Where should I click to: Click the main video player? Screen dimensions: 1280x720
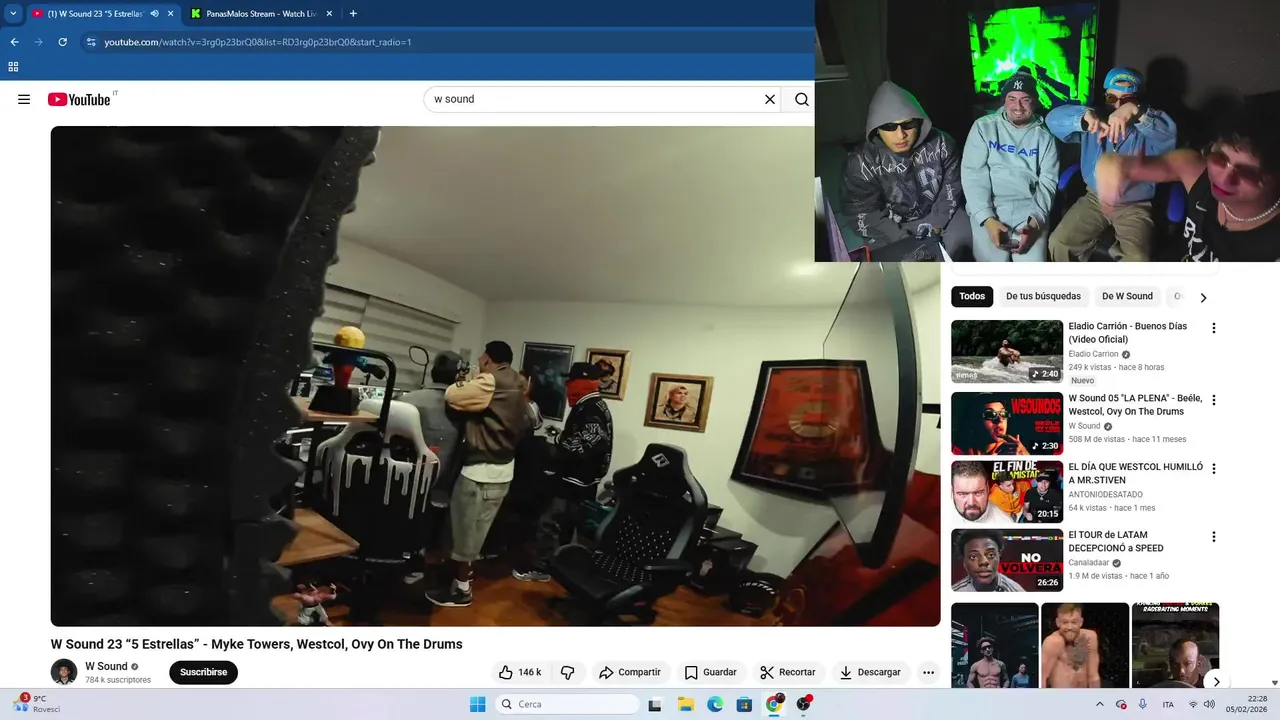[496, 376]
